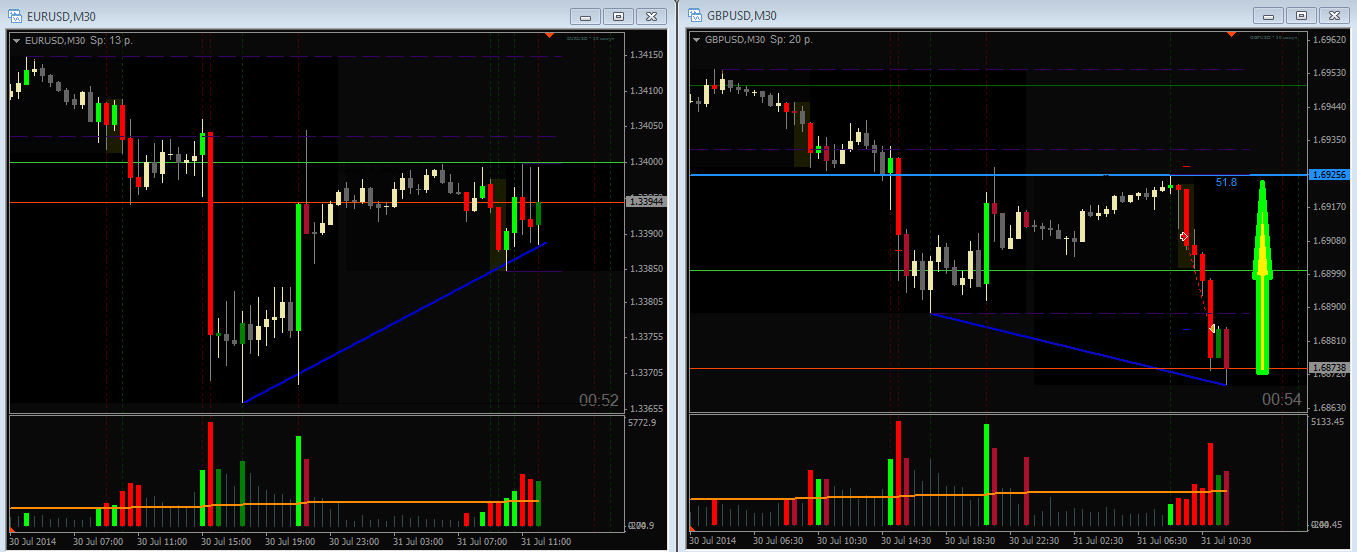This screenshot has width=1357, height=552.
Task: Click price scale value 1.33655
Action: pos(644,409)
